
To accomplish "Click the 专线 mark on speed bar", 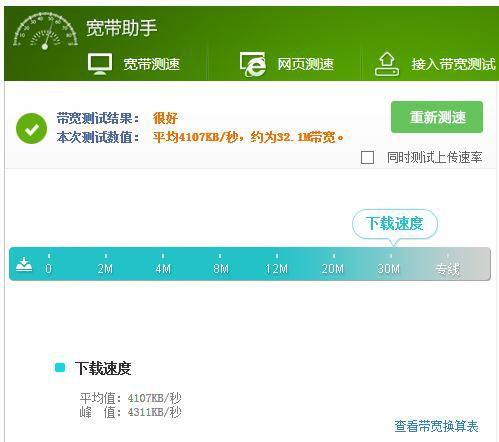I will pos(448,269).
